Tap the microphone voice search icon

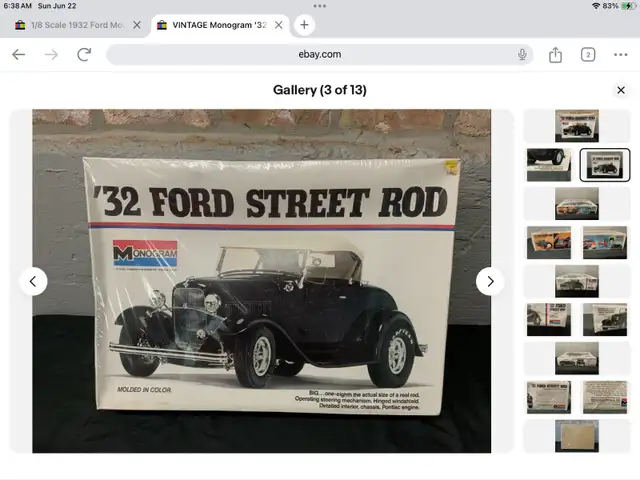(522, 54)
